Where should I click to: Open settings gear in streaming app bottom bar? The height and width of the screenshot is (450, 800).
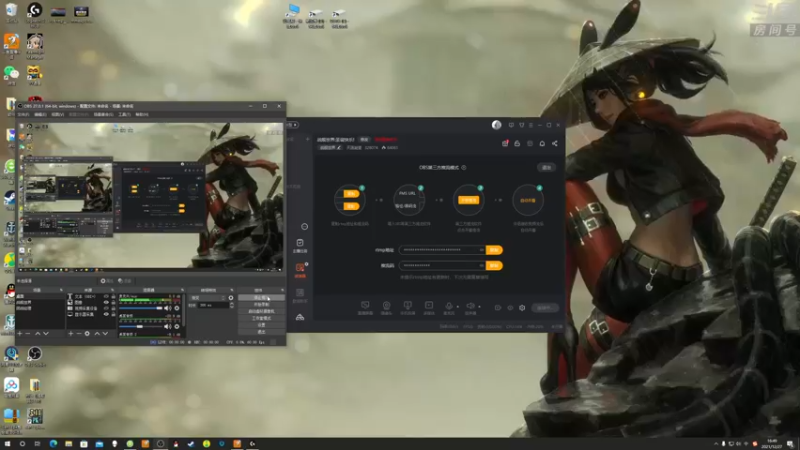[x=522, y=308]
